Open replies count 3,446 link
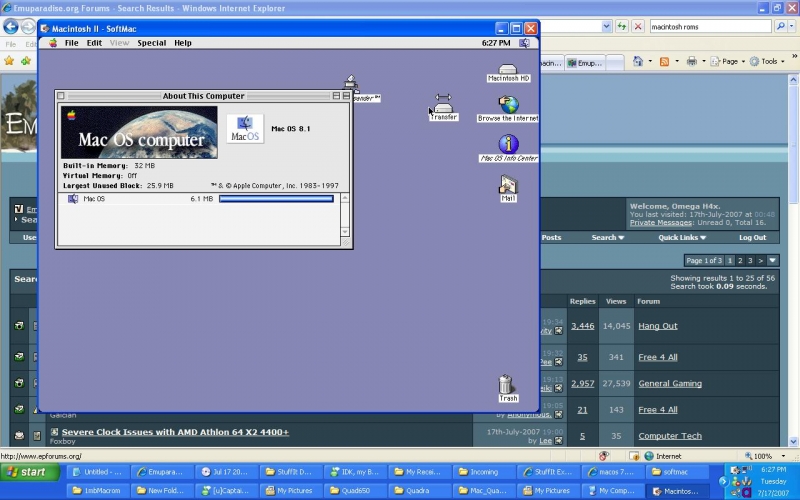This screenshot has height=500, width=800. click(x=582, y=326)
